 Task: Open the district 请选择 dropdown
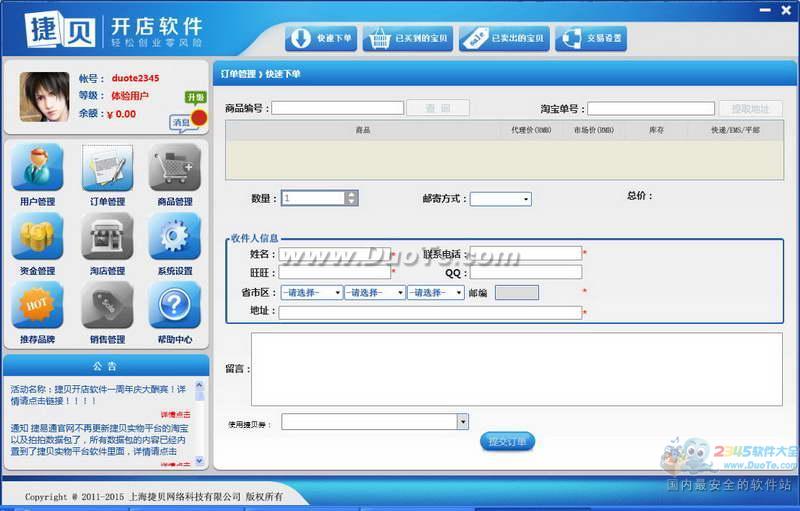point(436,292)
